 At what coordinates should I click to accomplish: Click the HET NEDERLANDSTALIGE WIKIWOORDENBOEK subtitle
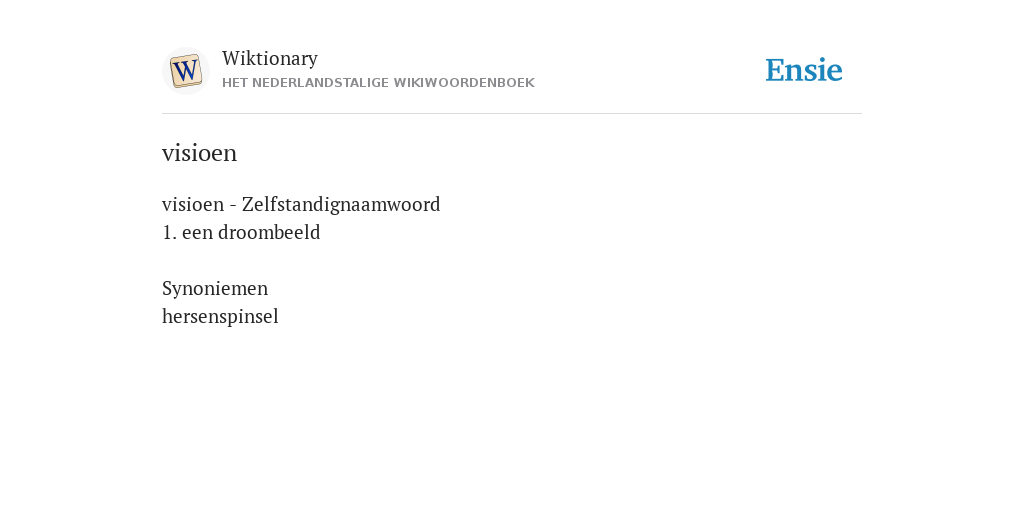tap(378, 83)
